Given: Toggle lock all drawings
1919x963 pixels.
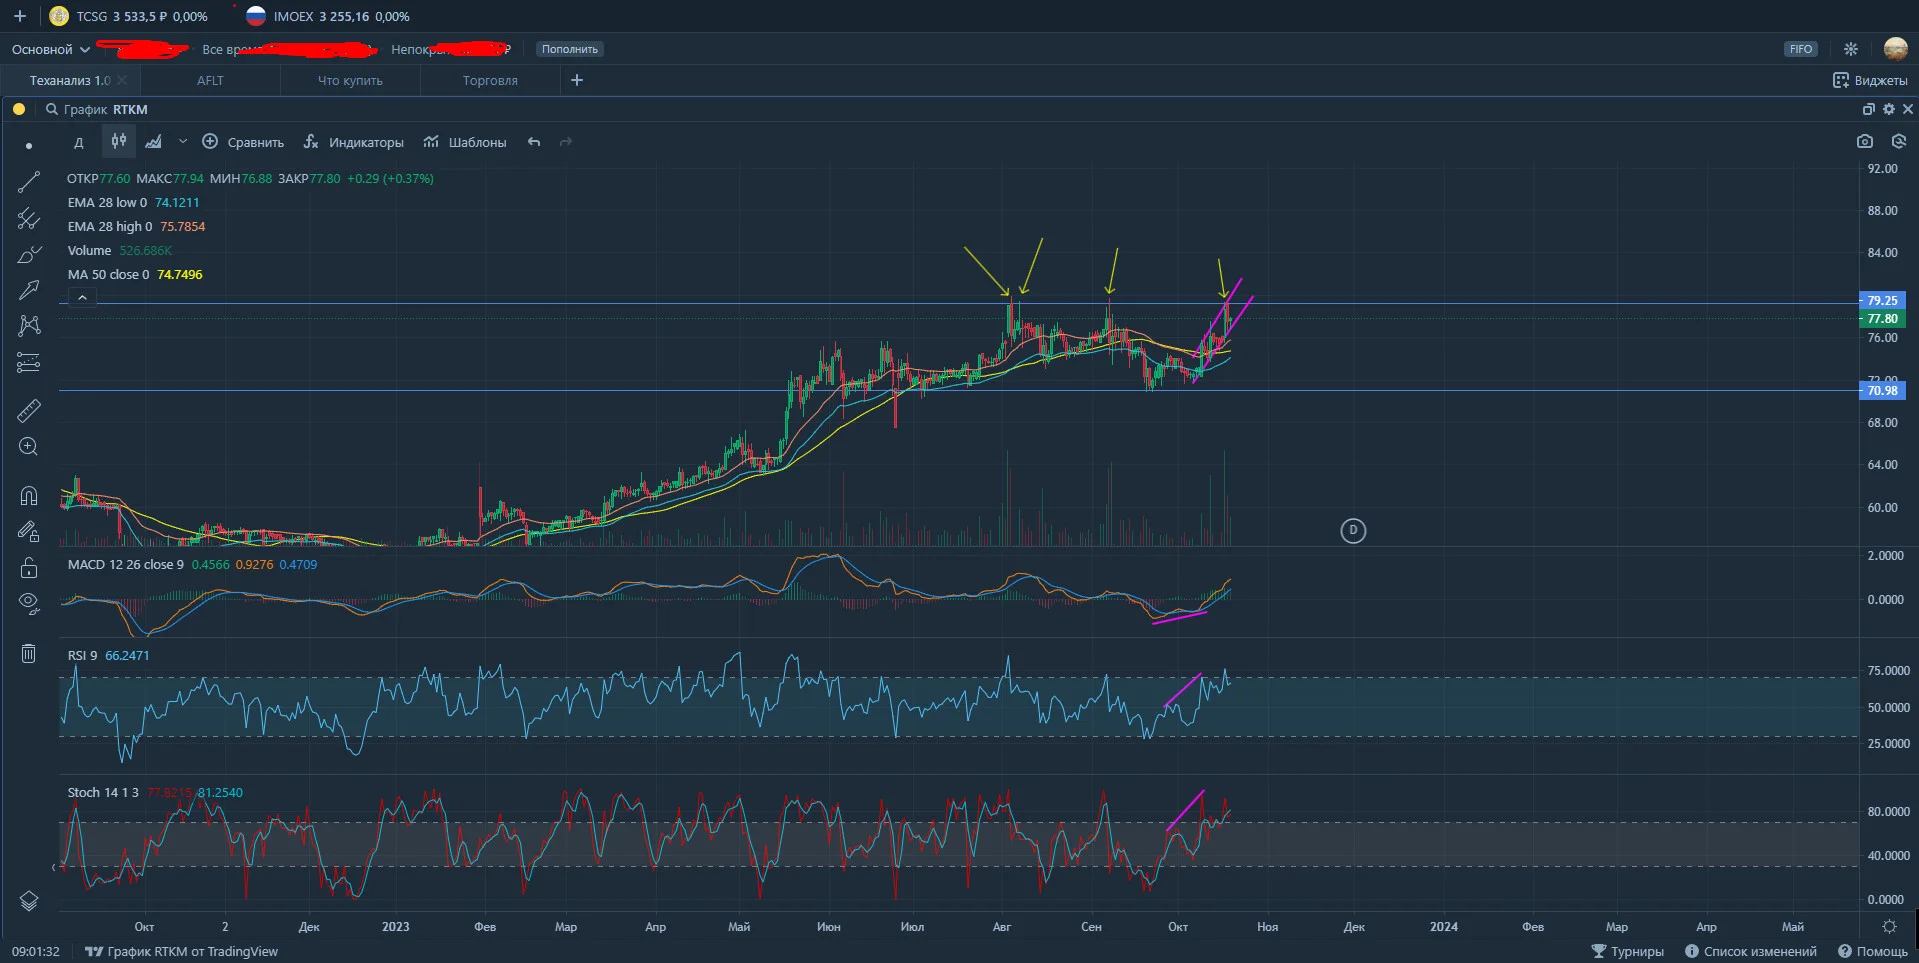Looking at the screenshot, I should point(29,567).
